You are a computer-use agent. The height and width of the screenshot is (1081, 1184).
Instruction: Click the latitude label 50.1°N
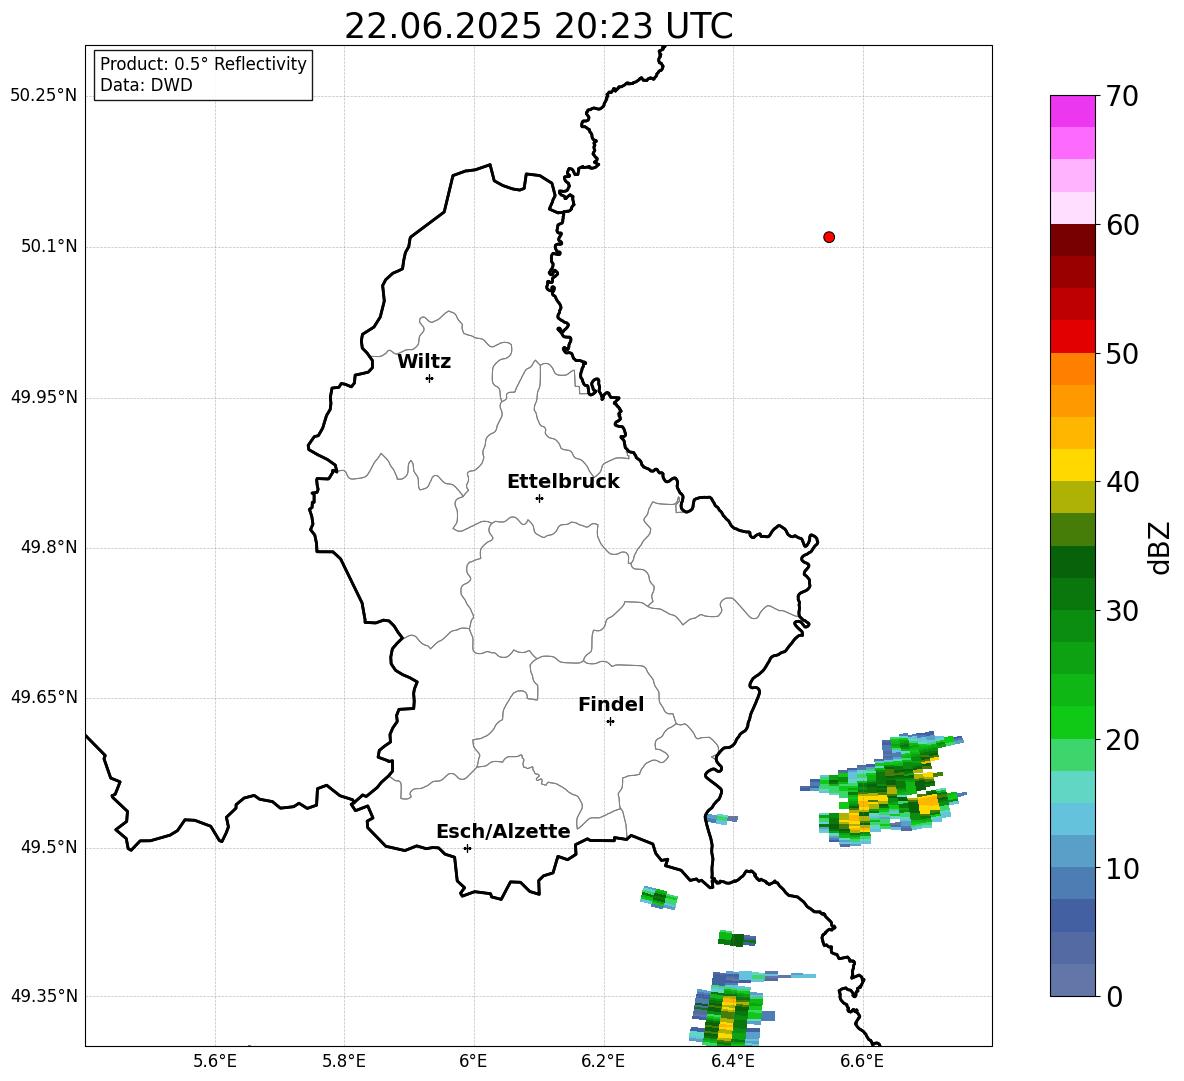pos(48,246)
